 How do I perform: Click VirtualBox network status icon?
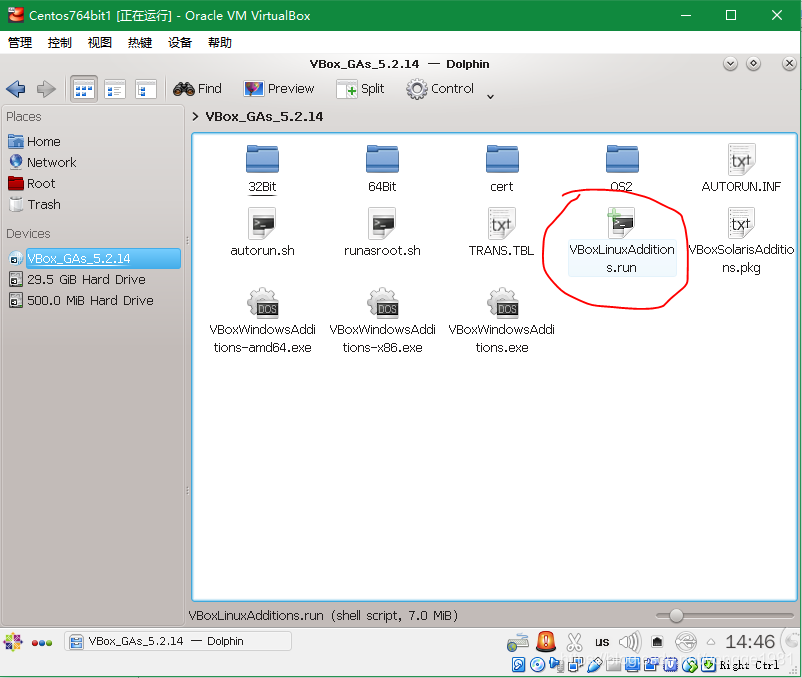tap(575, 665)
